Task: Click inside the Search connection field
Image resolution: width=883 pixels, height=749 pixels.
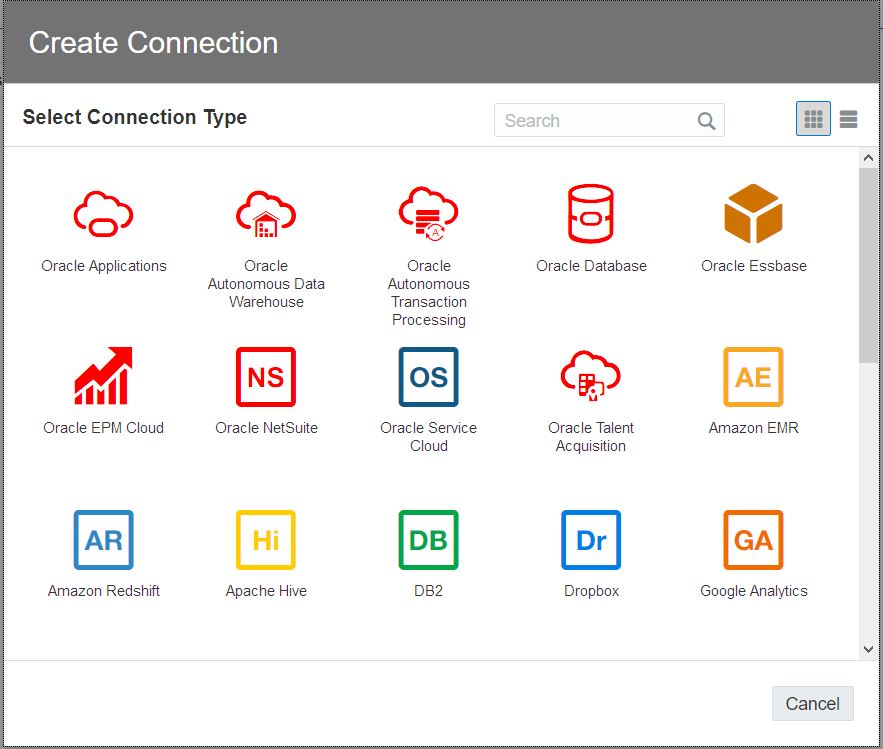Action: [595, 121]
